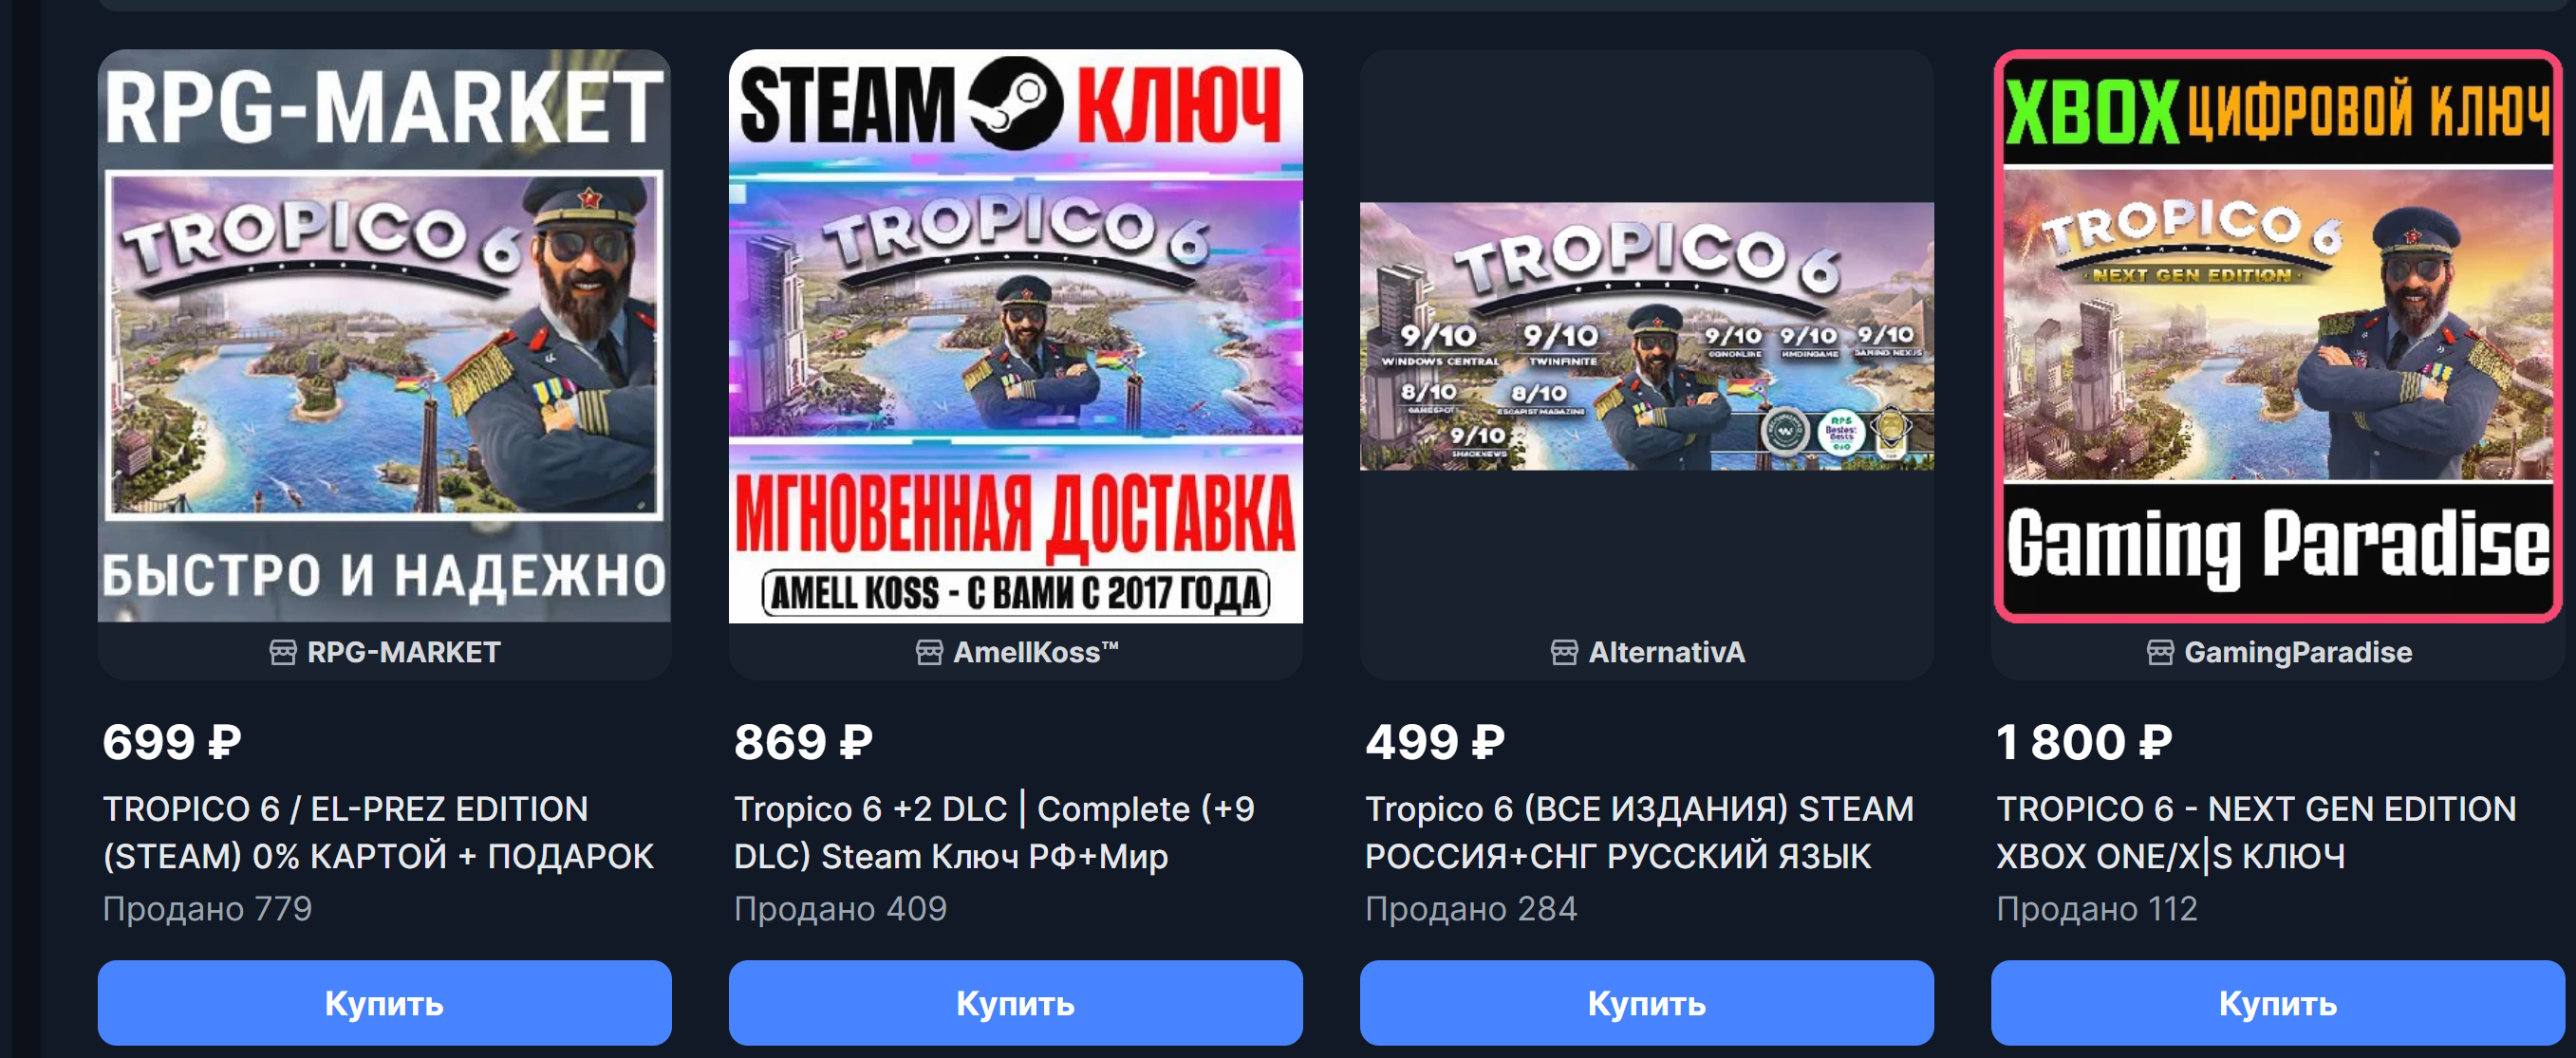
Task: Open TROPICO 6 - NEXT GEN EDITION title
Action: [2257, 832]
